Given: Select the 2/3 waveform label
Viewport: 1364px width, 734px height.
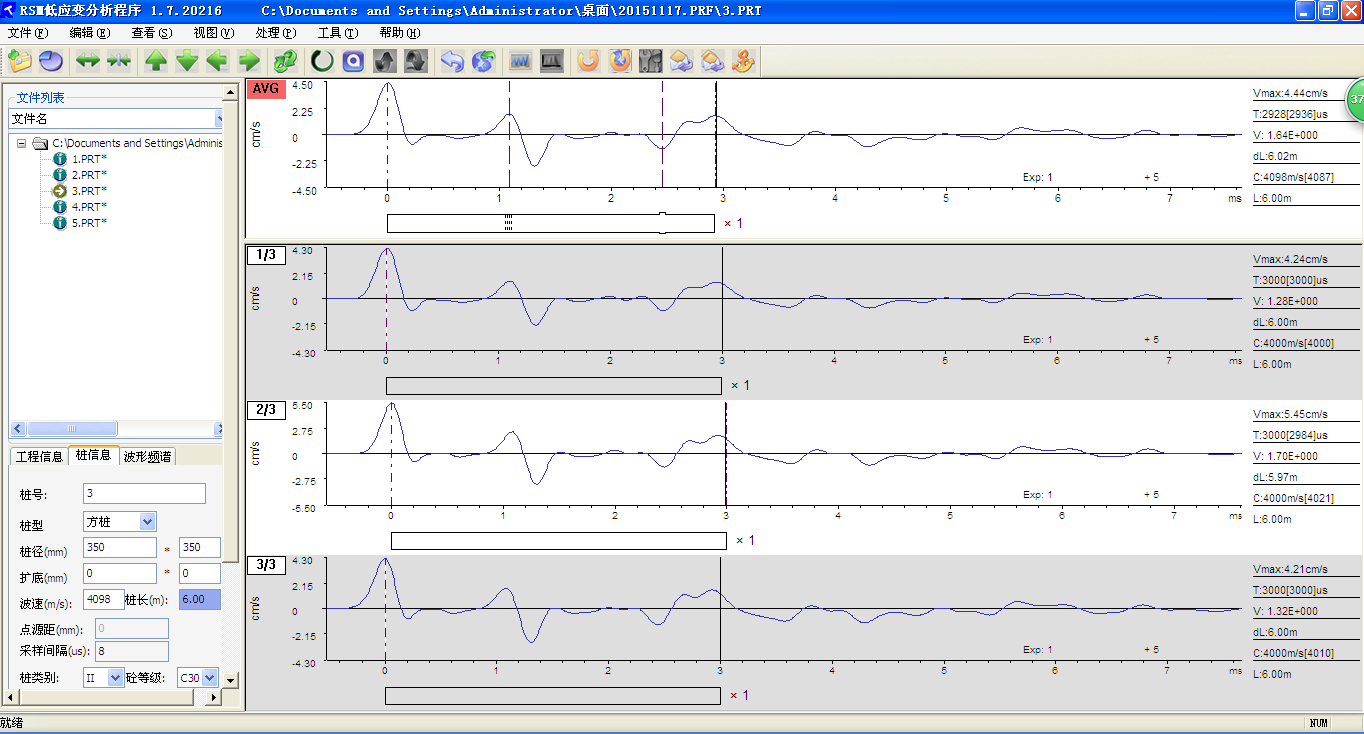Looking at the screenshot, I should pyautogui.click(x=266, y=409).
